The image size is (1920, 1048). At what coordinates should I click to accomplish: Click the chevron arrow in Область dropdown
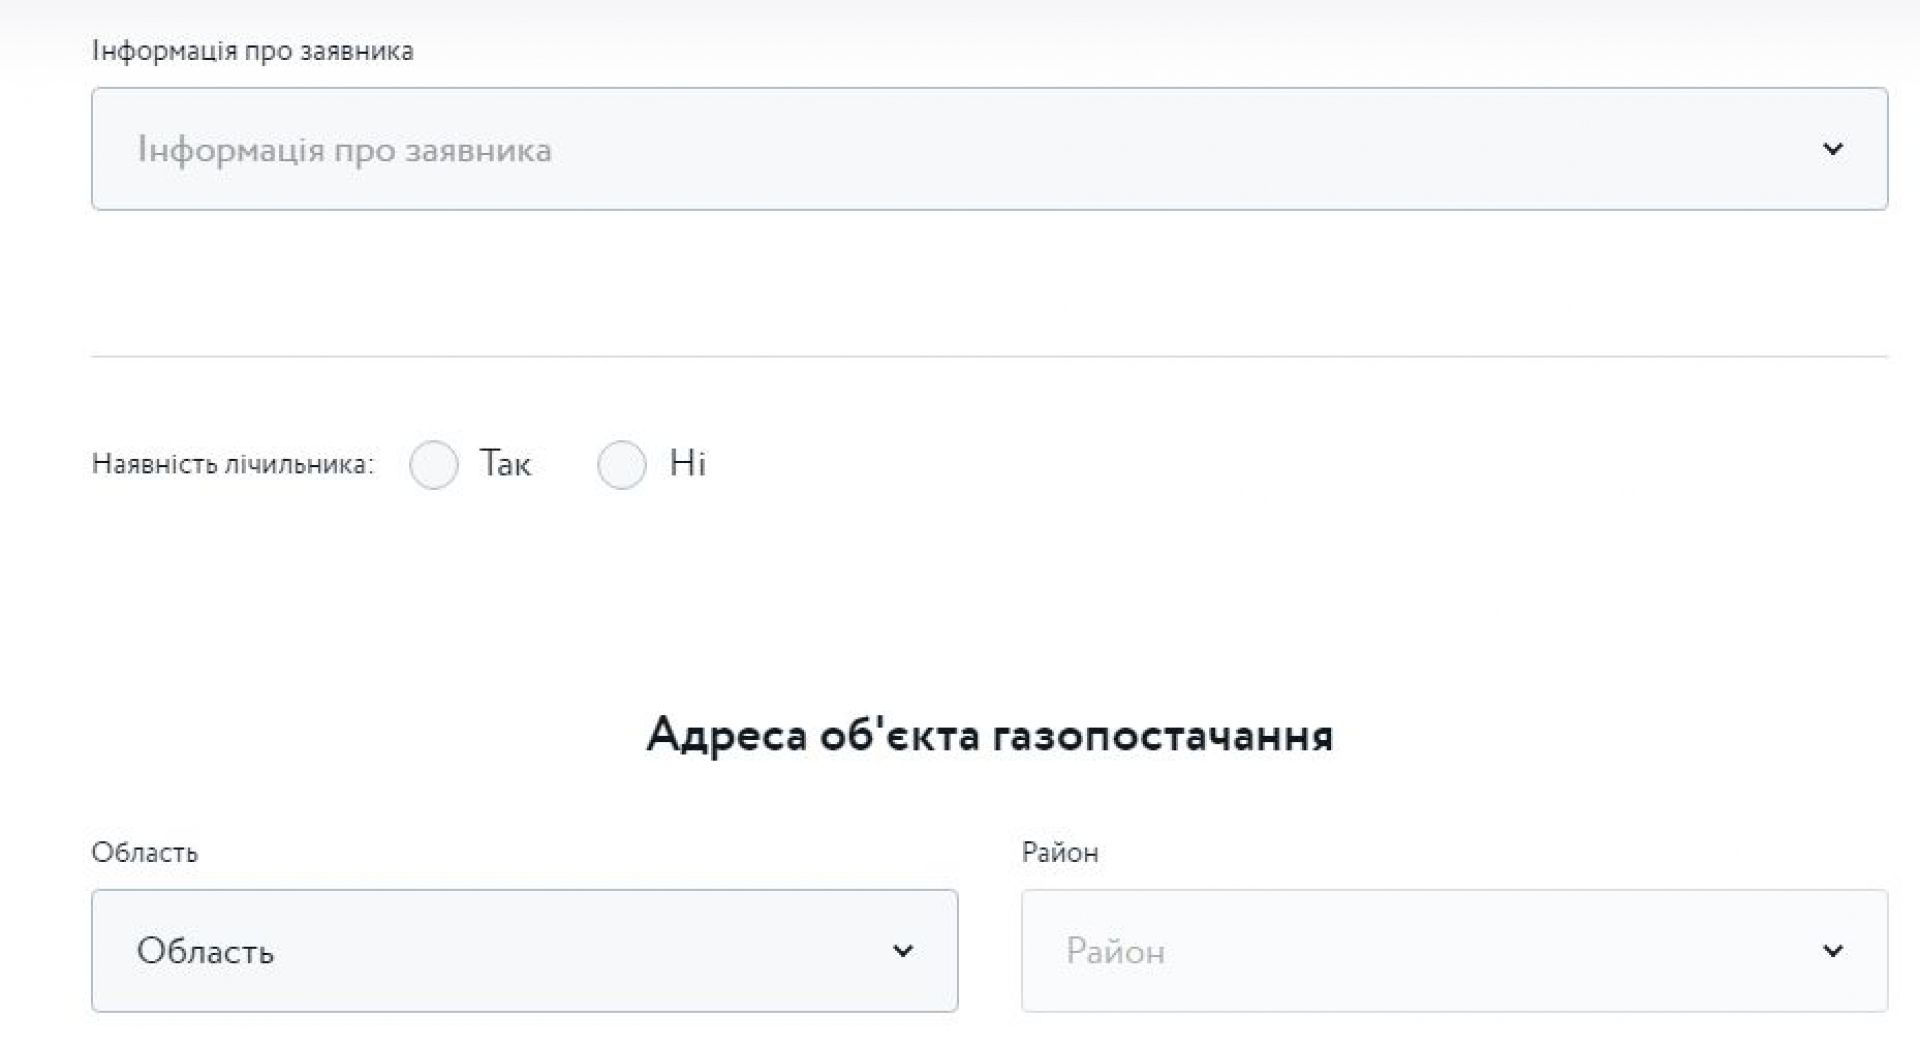coord(902,951)
